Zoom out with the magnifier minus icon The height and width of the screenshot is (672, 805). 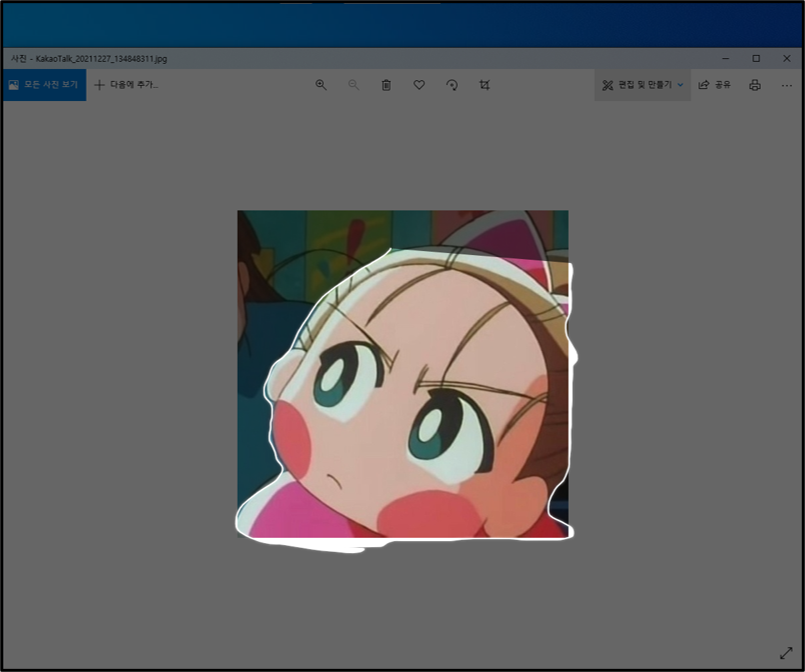click(x=354, y=85)
